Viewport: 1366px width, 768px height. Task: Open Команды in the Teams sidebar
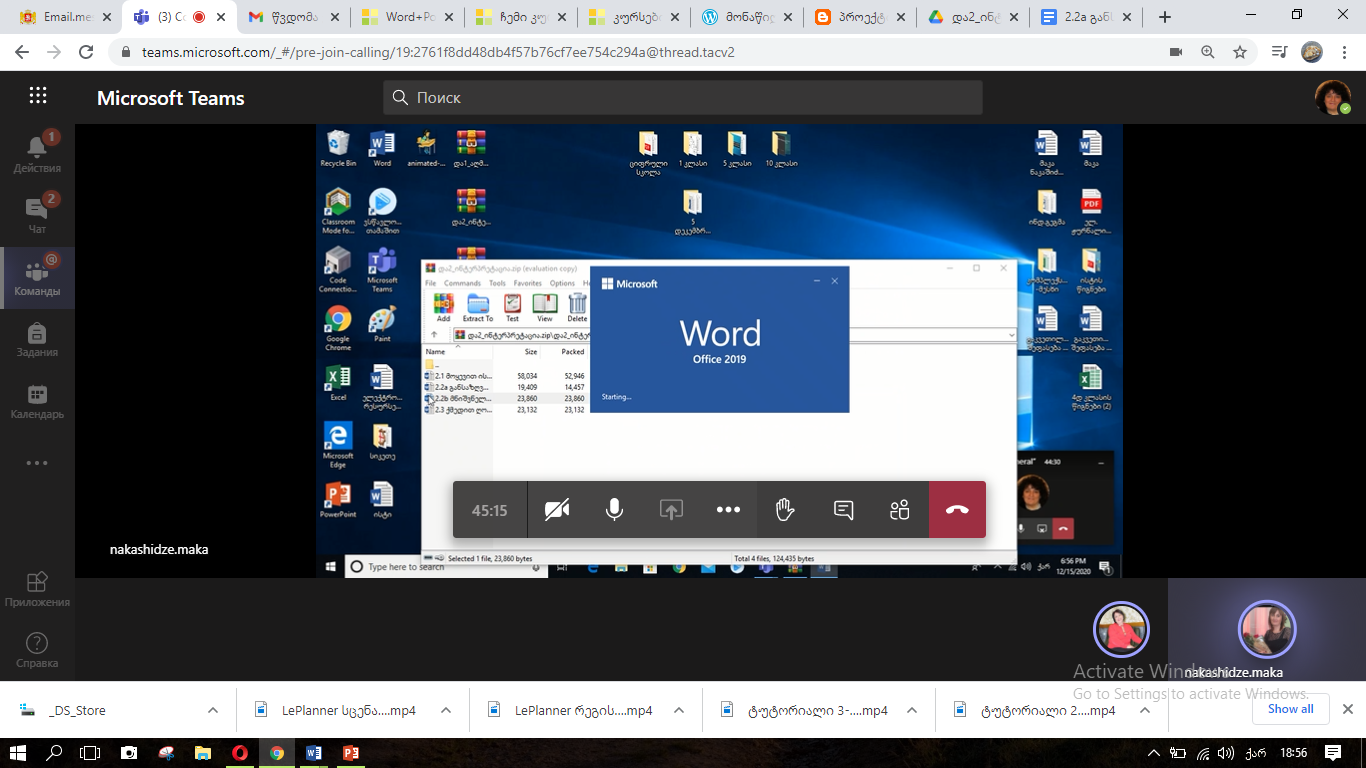[x=37, y=277]
